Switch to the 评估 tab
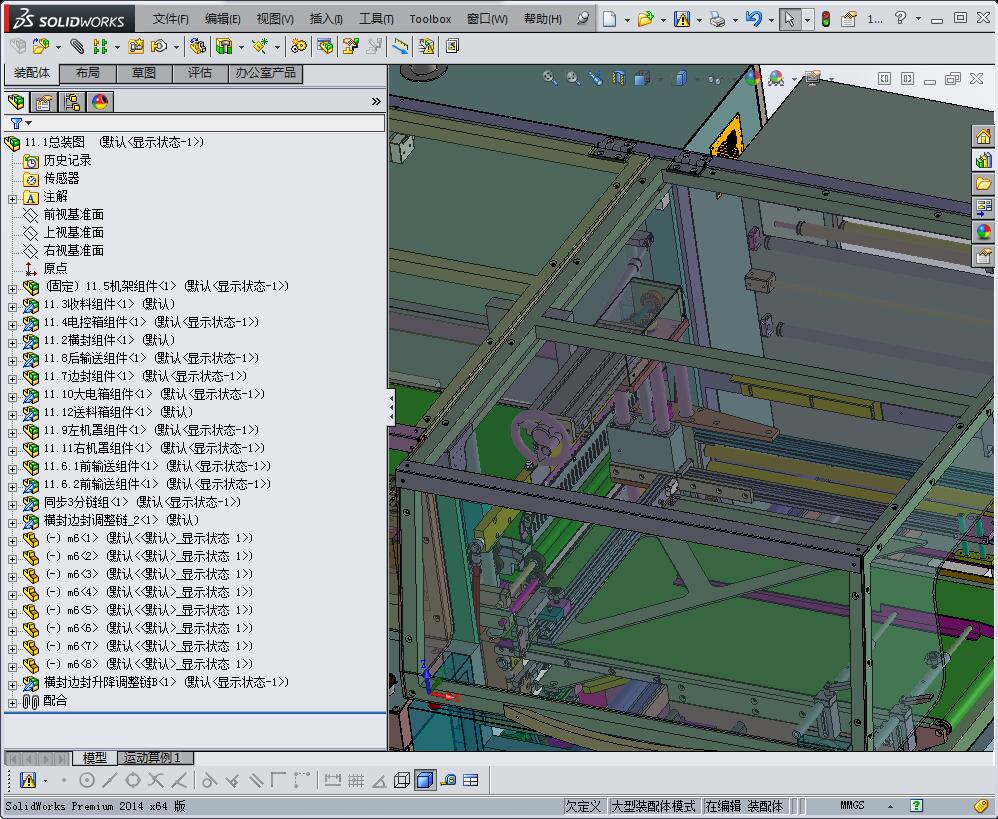Viewport: 998px width, 819px height. tap(200, 73)
